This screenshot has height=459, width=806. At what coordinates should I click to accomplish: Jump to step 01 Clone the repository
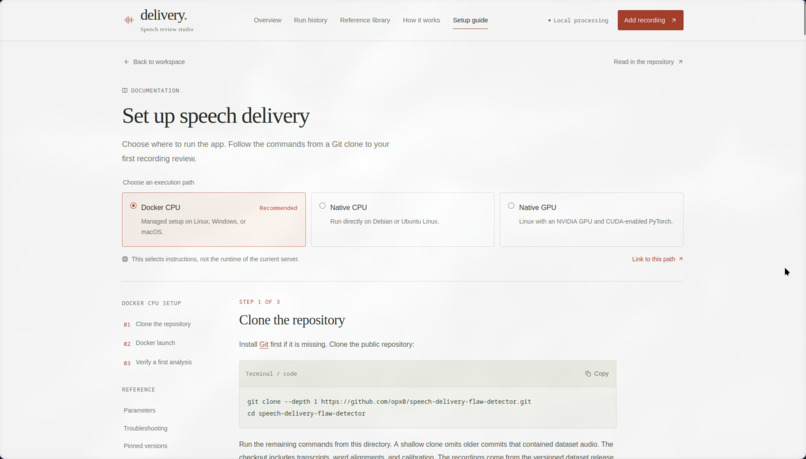(x=157, y=324)
